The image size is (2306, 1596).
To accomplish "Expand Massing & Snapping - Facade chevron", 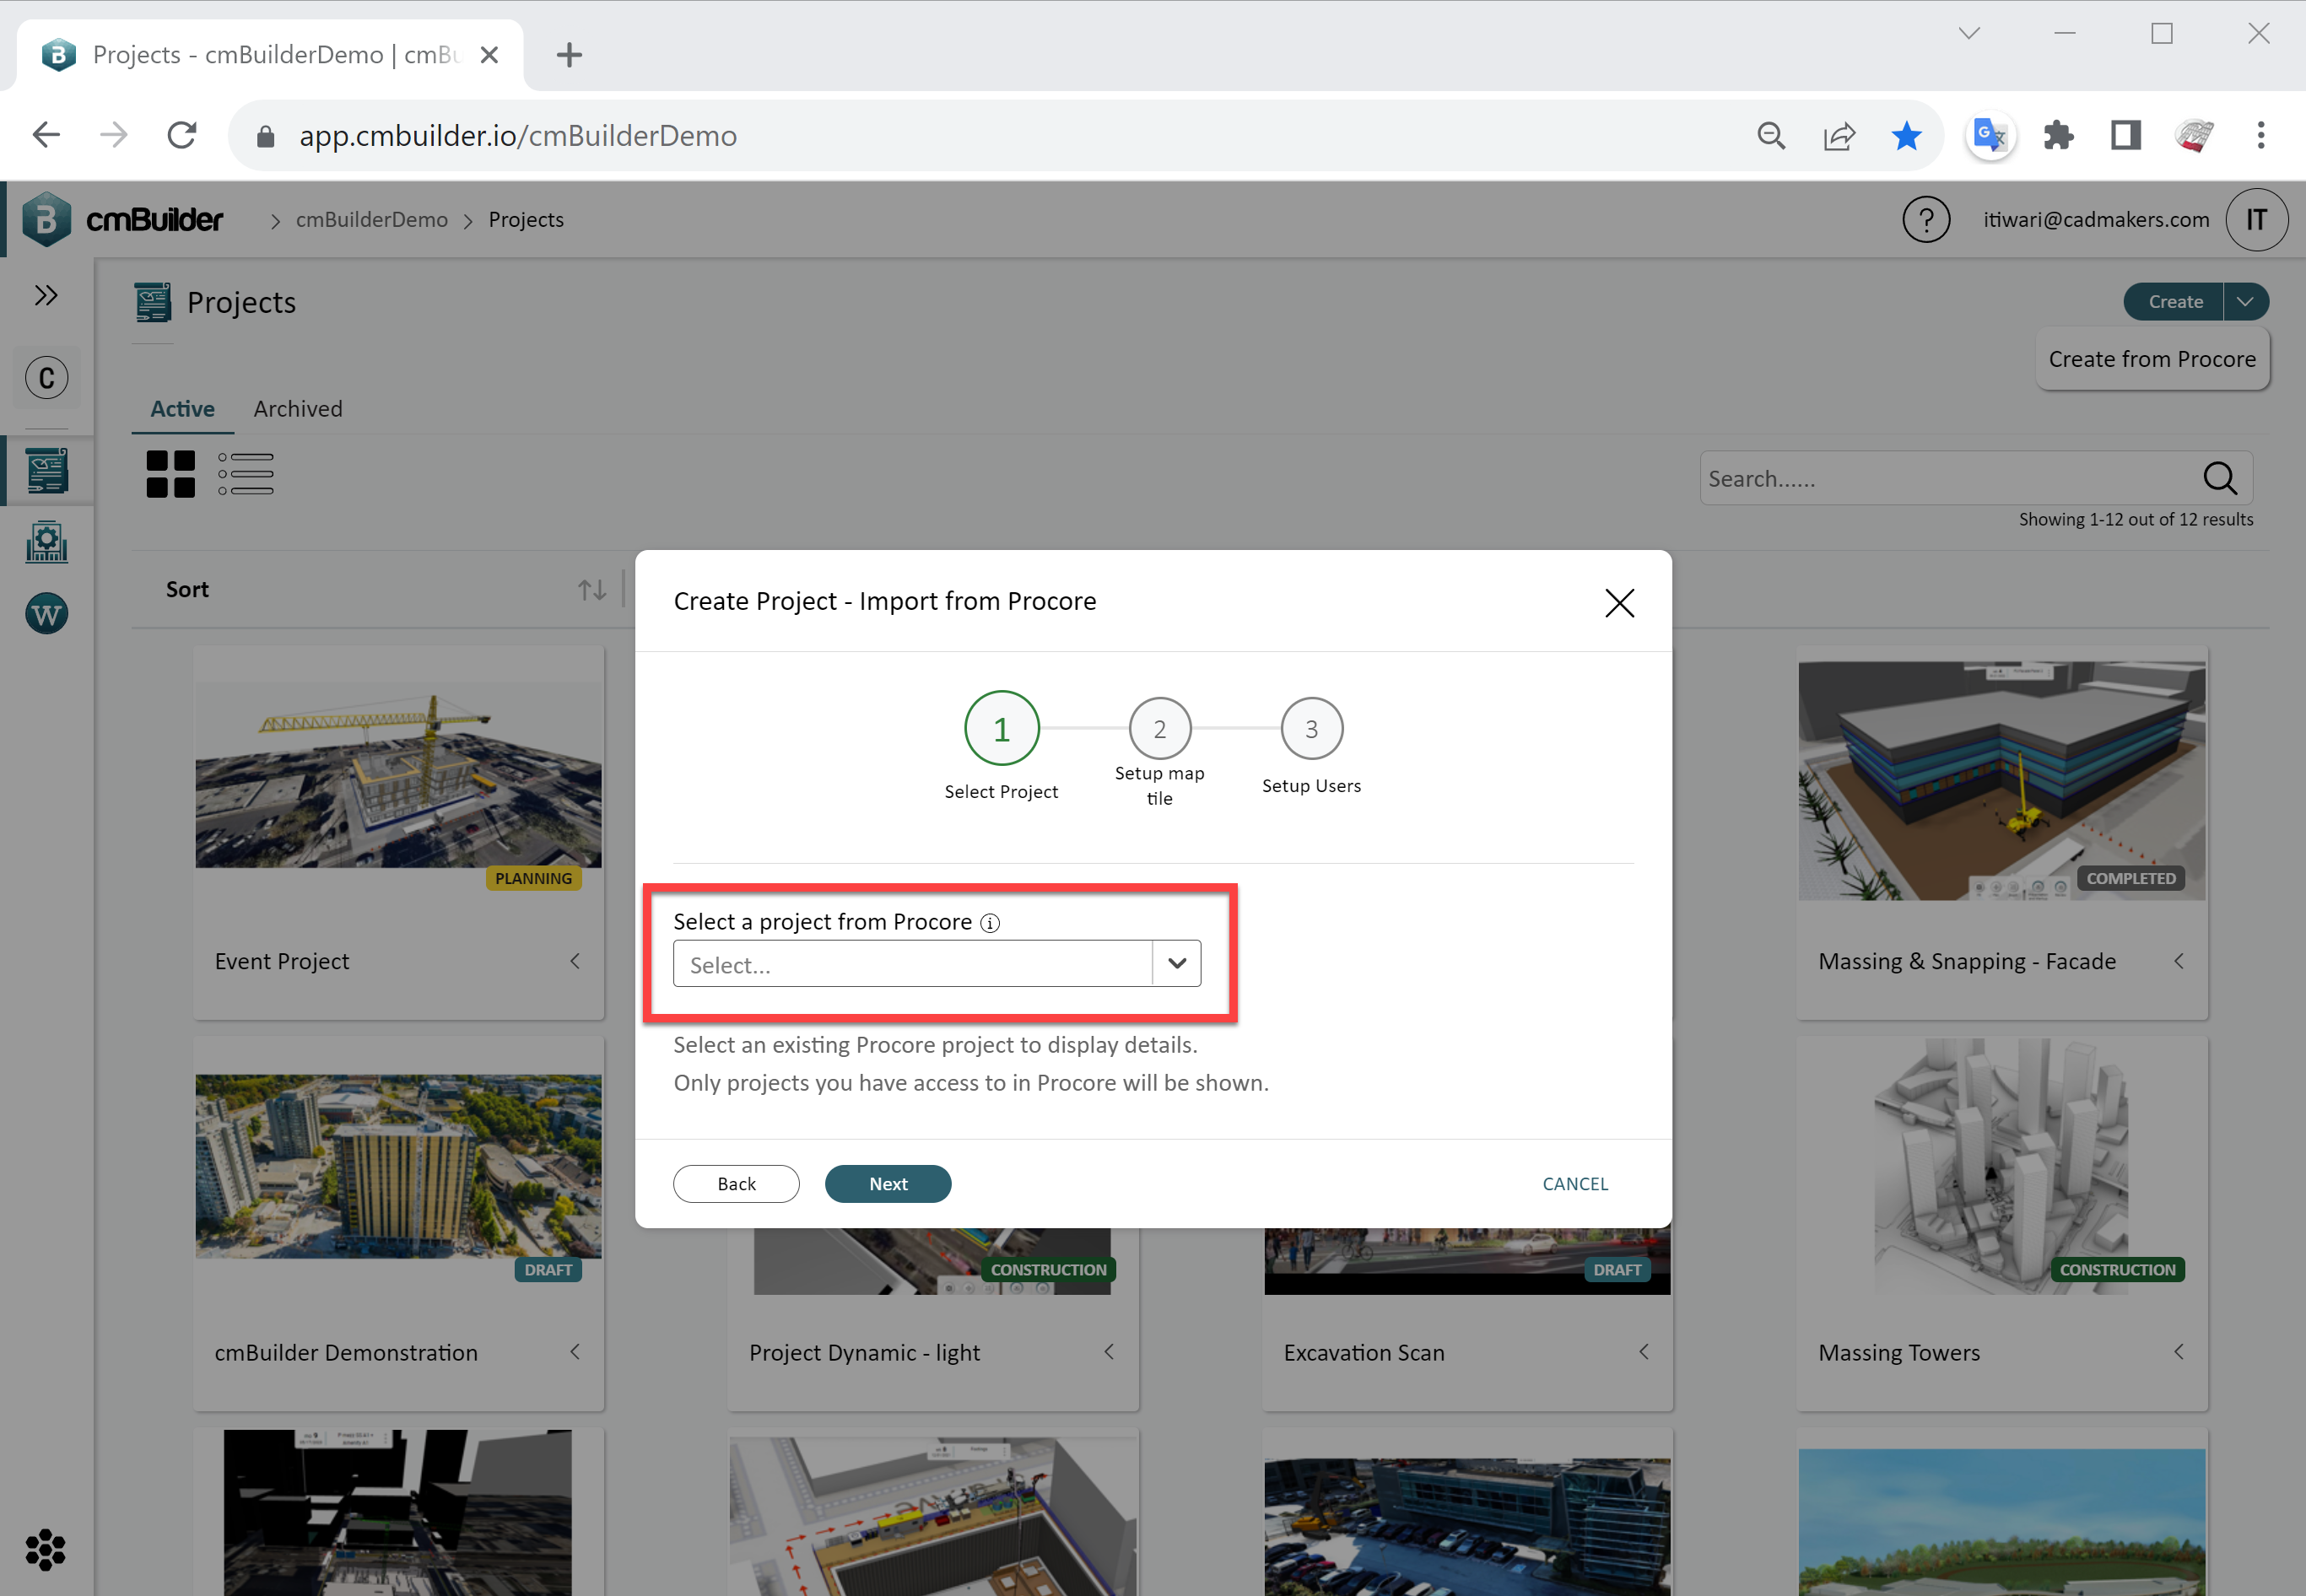I will point(2179,961).
